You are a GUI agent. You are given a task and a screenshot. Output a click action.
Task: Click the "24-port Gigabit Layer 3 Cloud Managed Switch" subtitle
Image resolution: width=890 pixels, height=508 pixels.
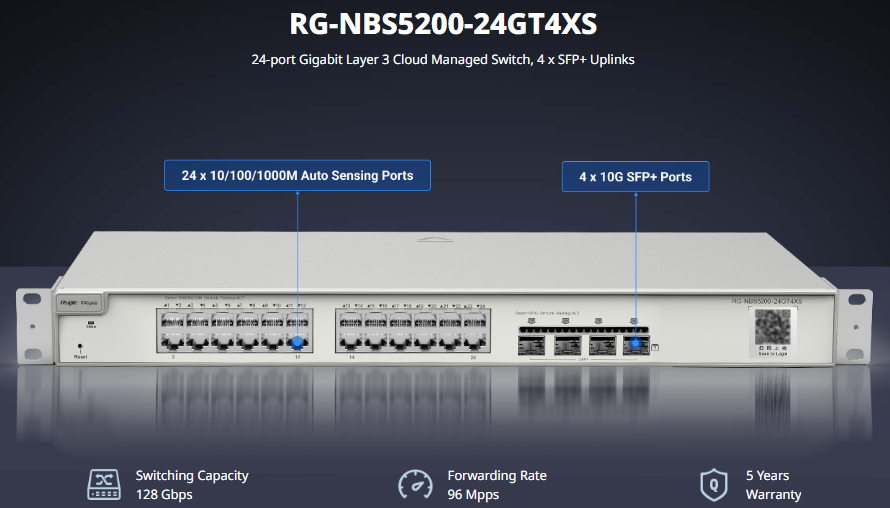click(443, 60)
